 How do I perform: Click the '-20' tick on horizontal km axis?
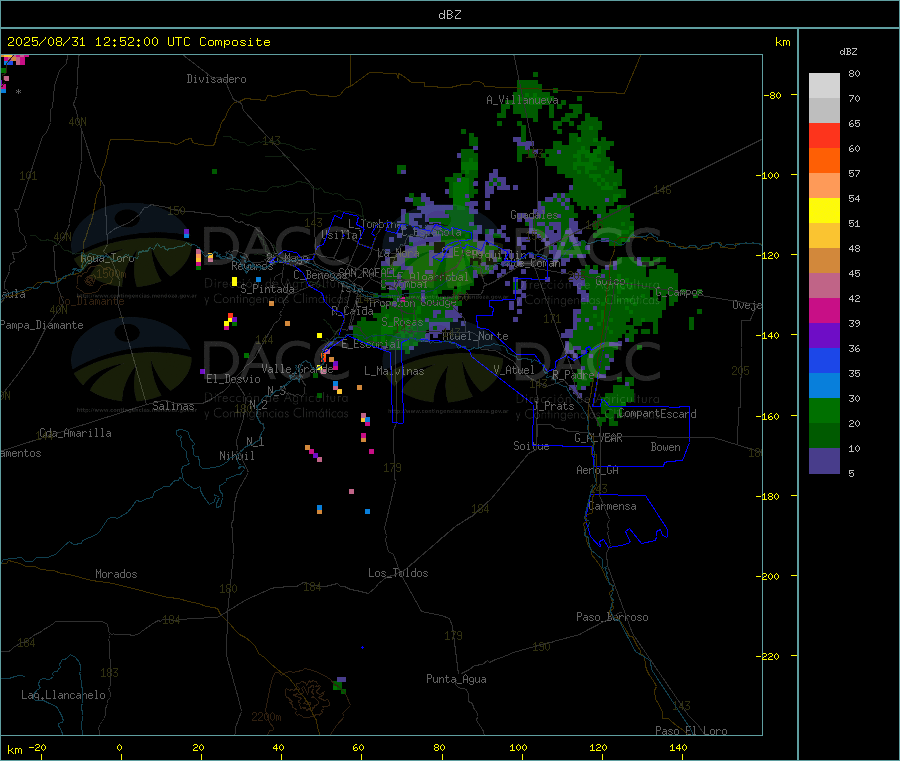pos(38,747)
